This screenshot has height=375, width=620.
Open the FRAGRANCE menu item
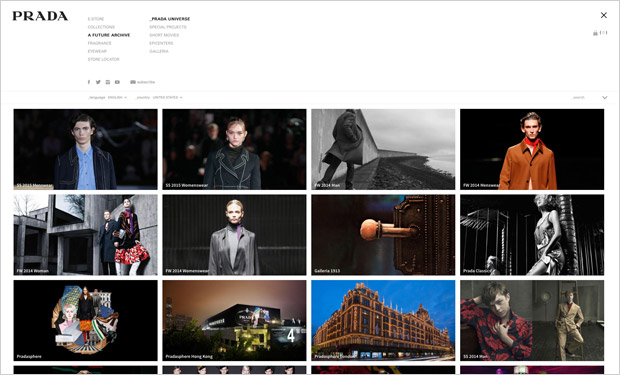pos(100,43)
